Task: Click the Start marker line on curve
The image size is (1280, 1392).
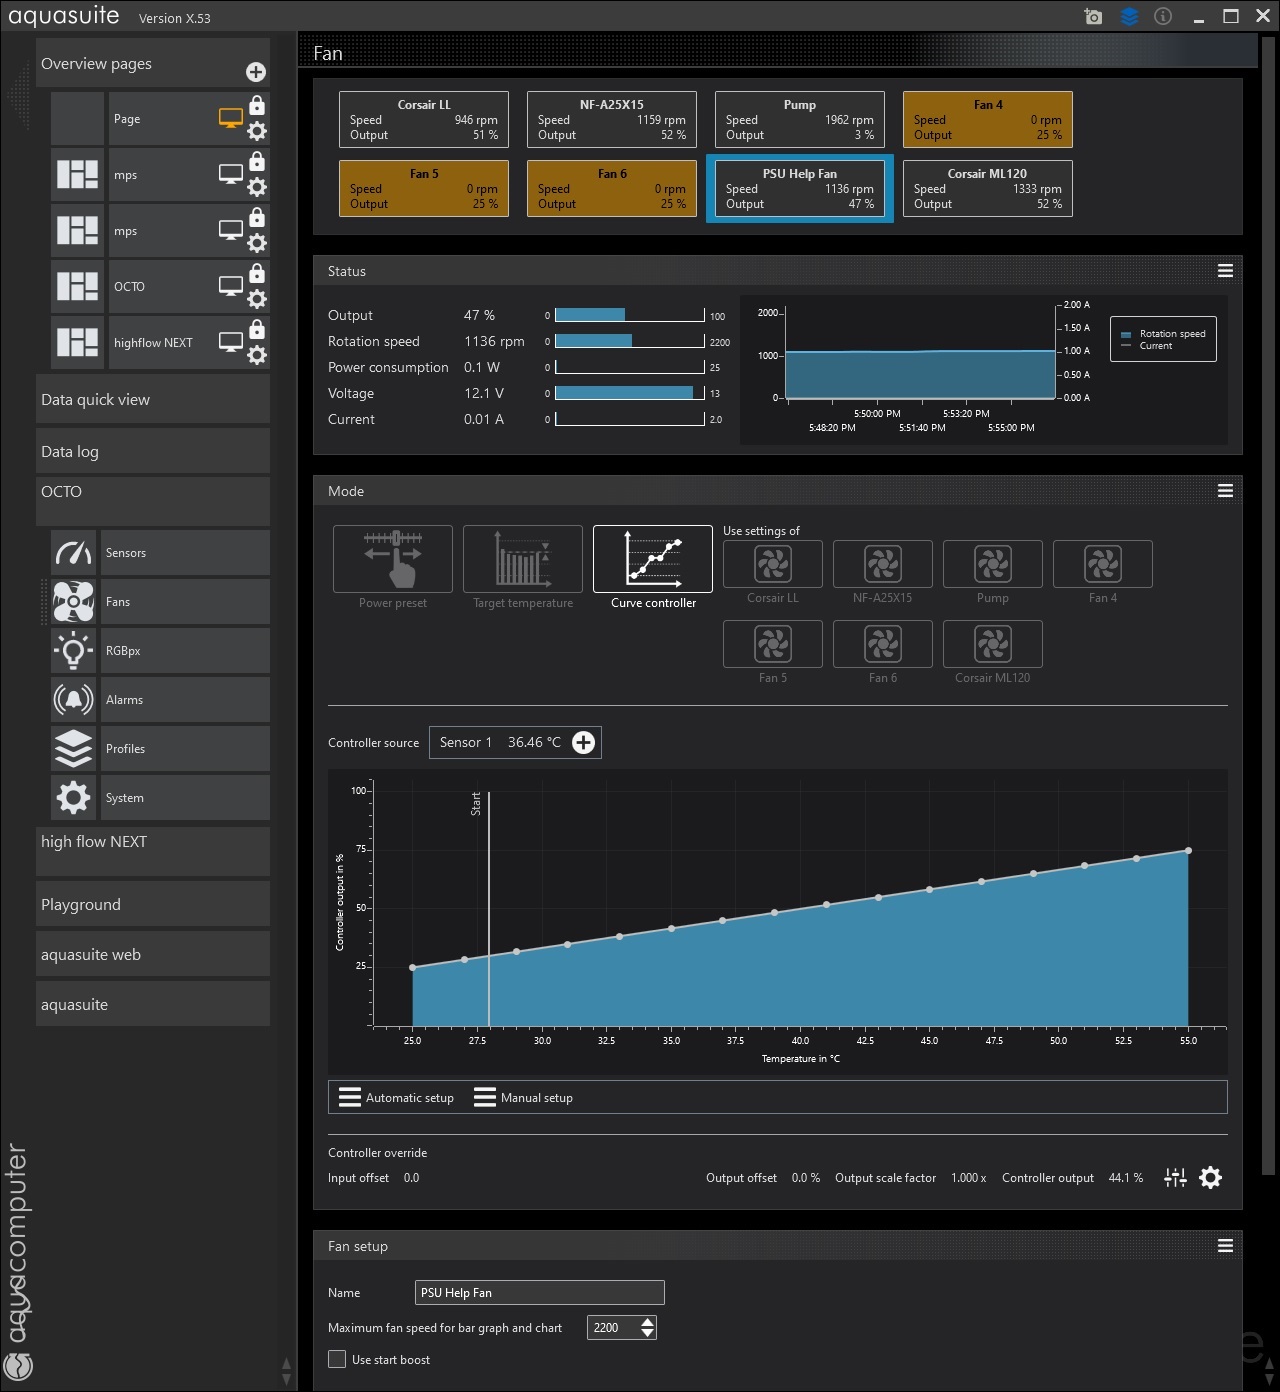Action: (x=488, y=908)
